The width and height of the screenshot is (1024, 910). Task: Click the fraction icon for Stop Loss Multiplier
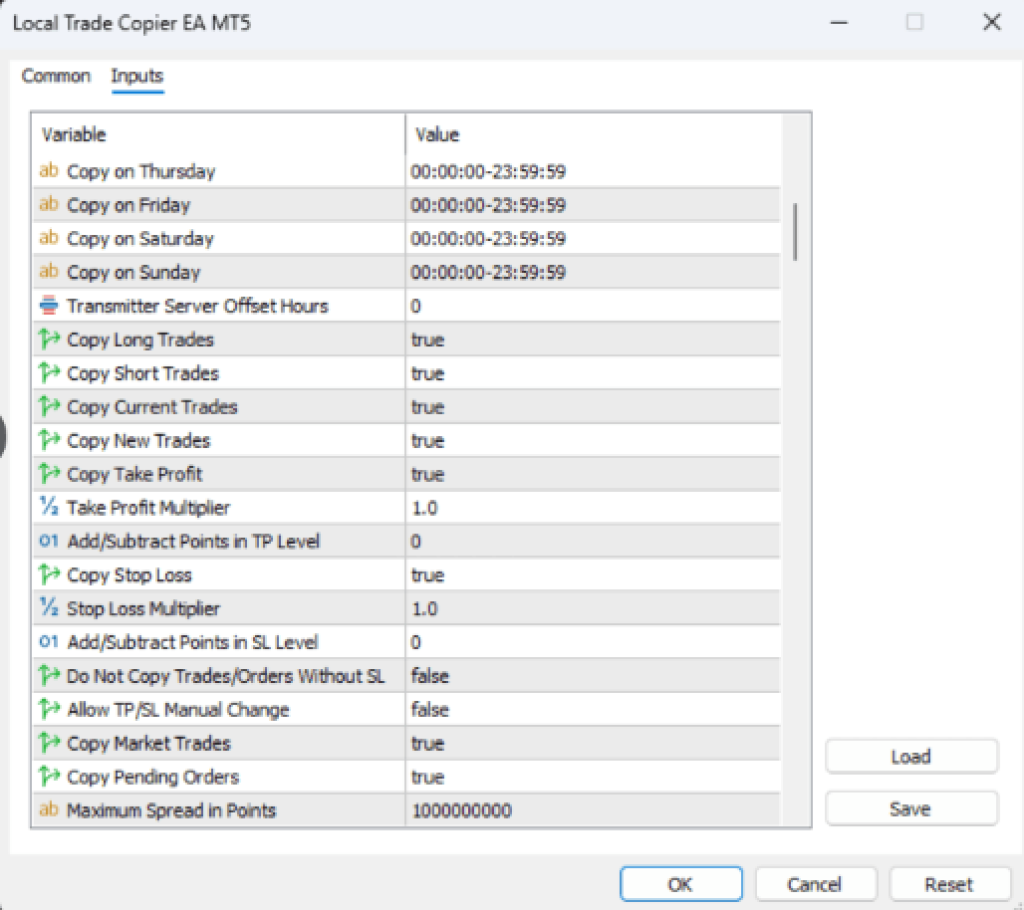tap(49, 608)
